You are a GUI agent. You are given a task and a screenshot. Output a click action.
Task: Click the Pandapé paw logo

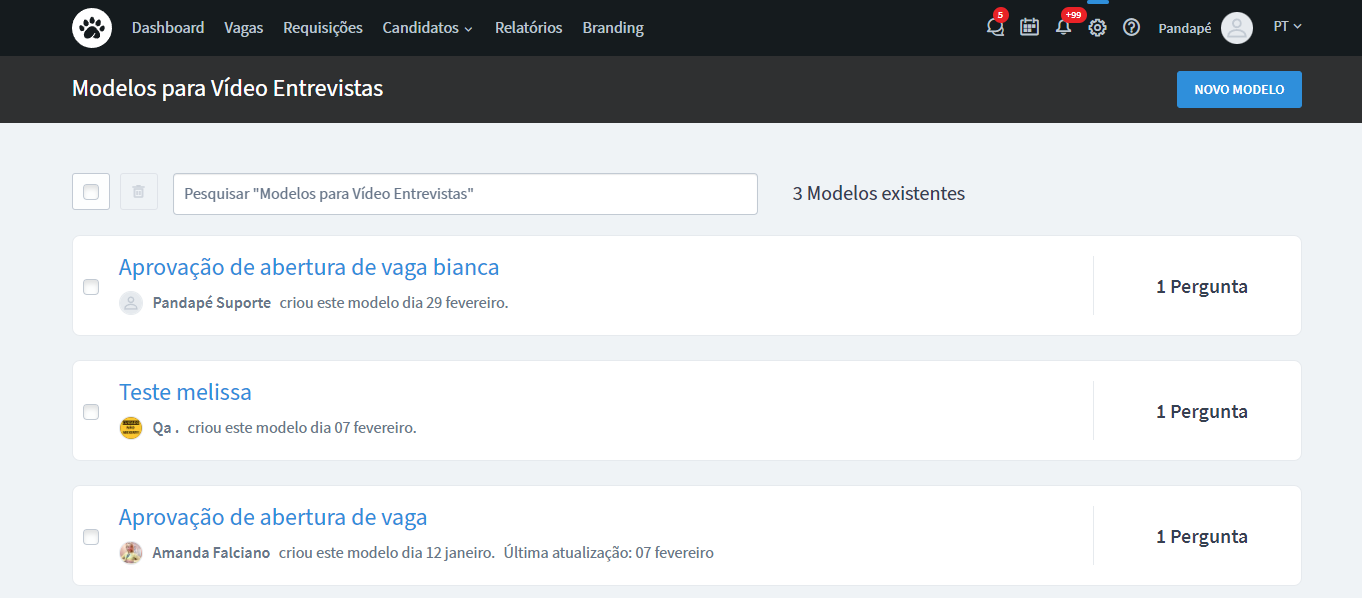pos(92,28)
